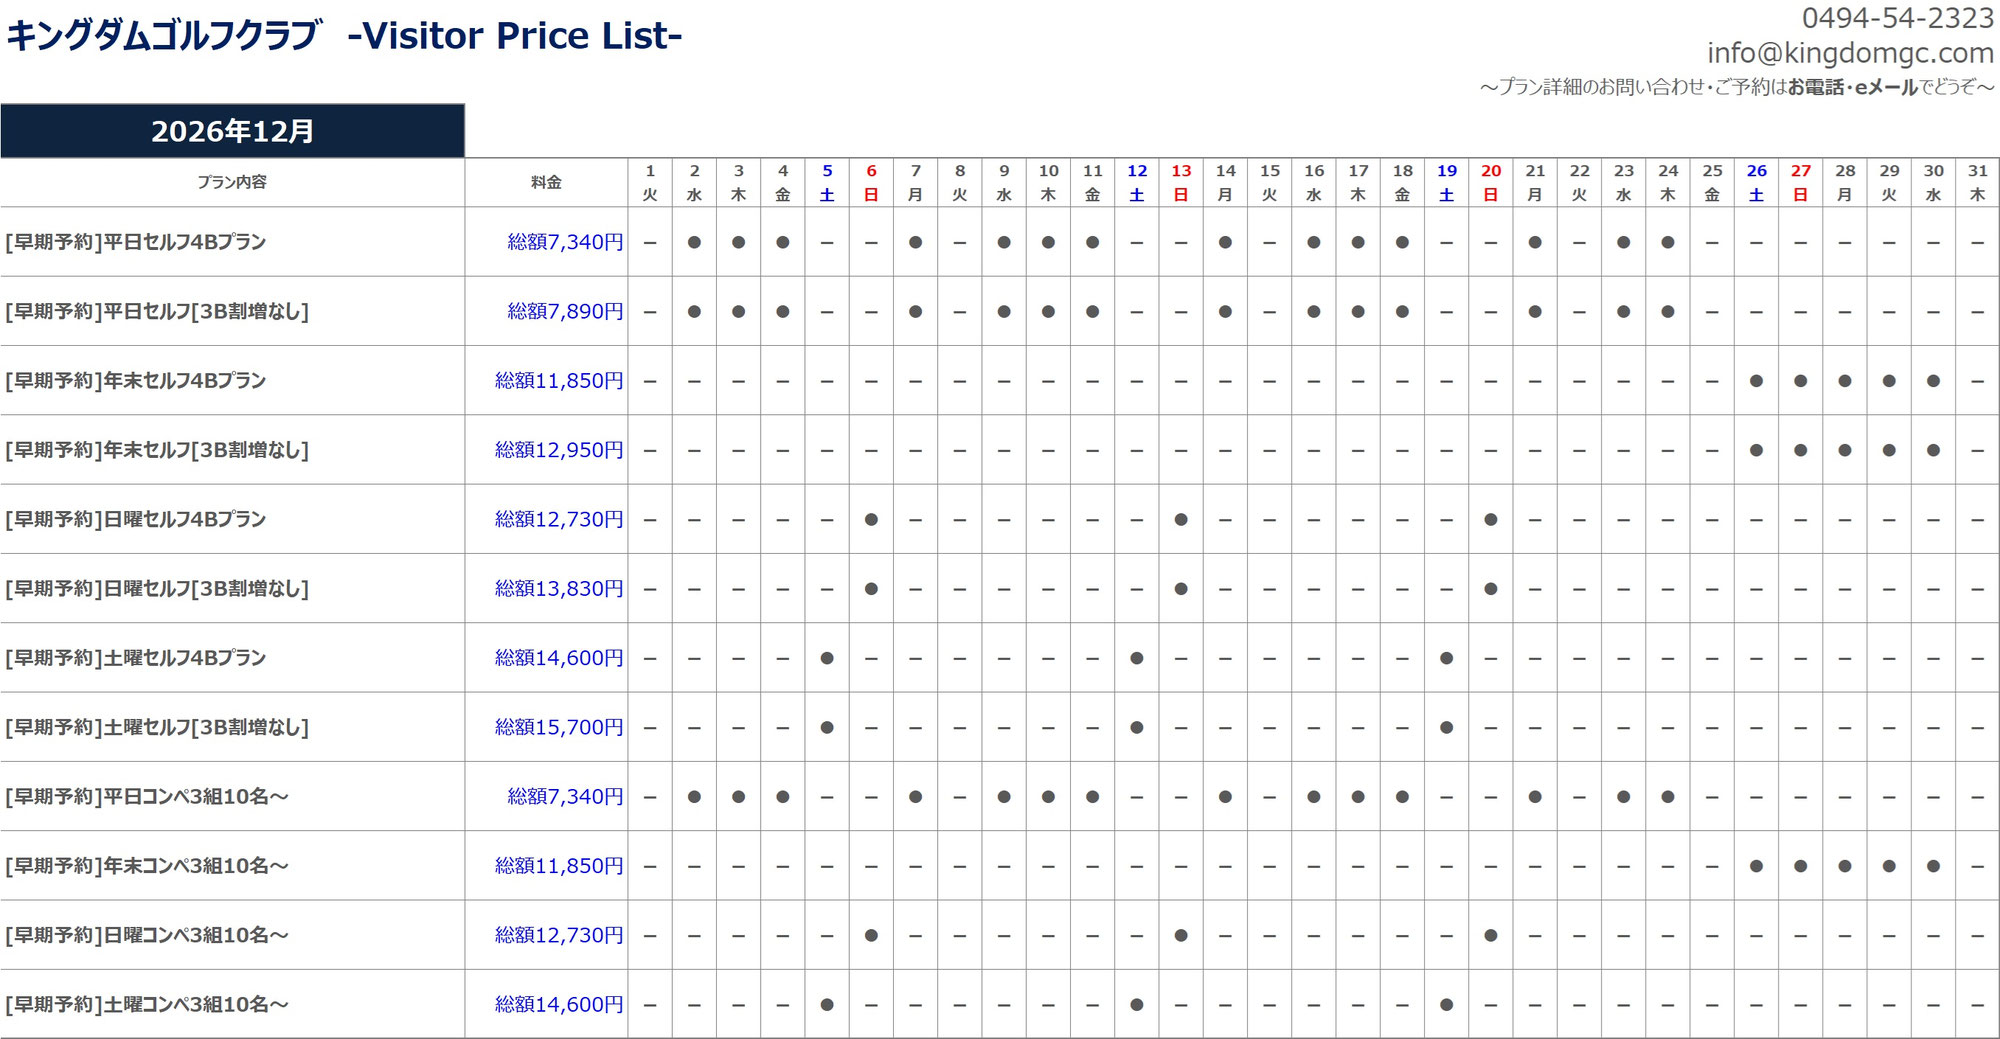Open [早期予約]土曜セルフ[3B割増なし] plan name
The image size is (2000, 1039).
click(x=157, y=727)
